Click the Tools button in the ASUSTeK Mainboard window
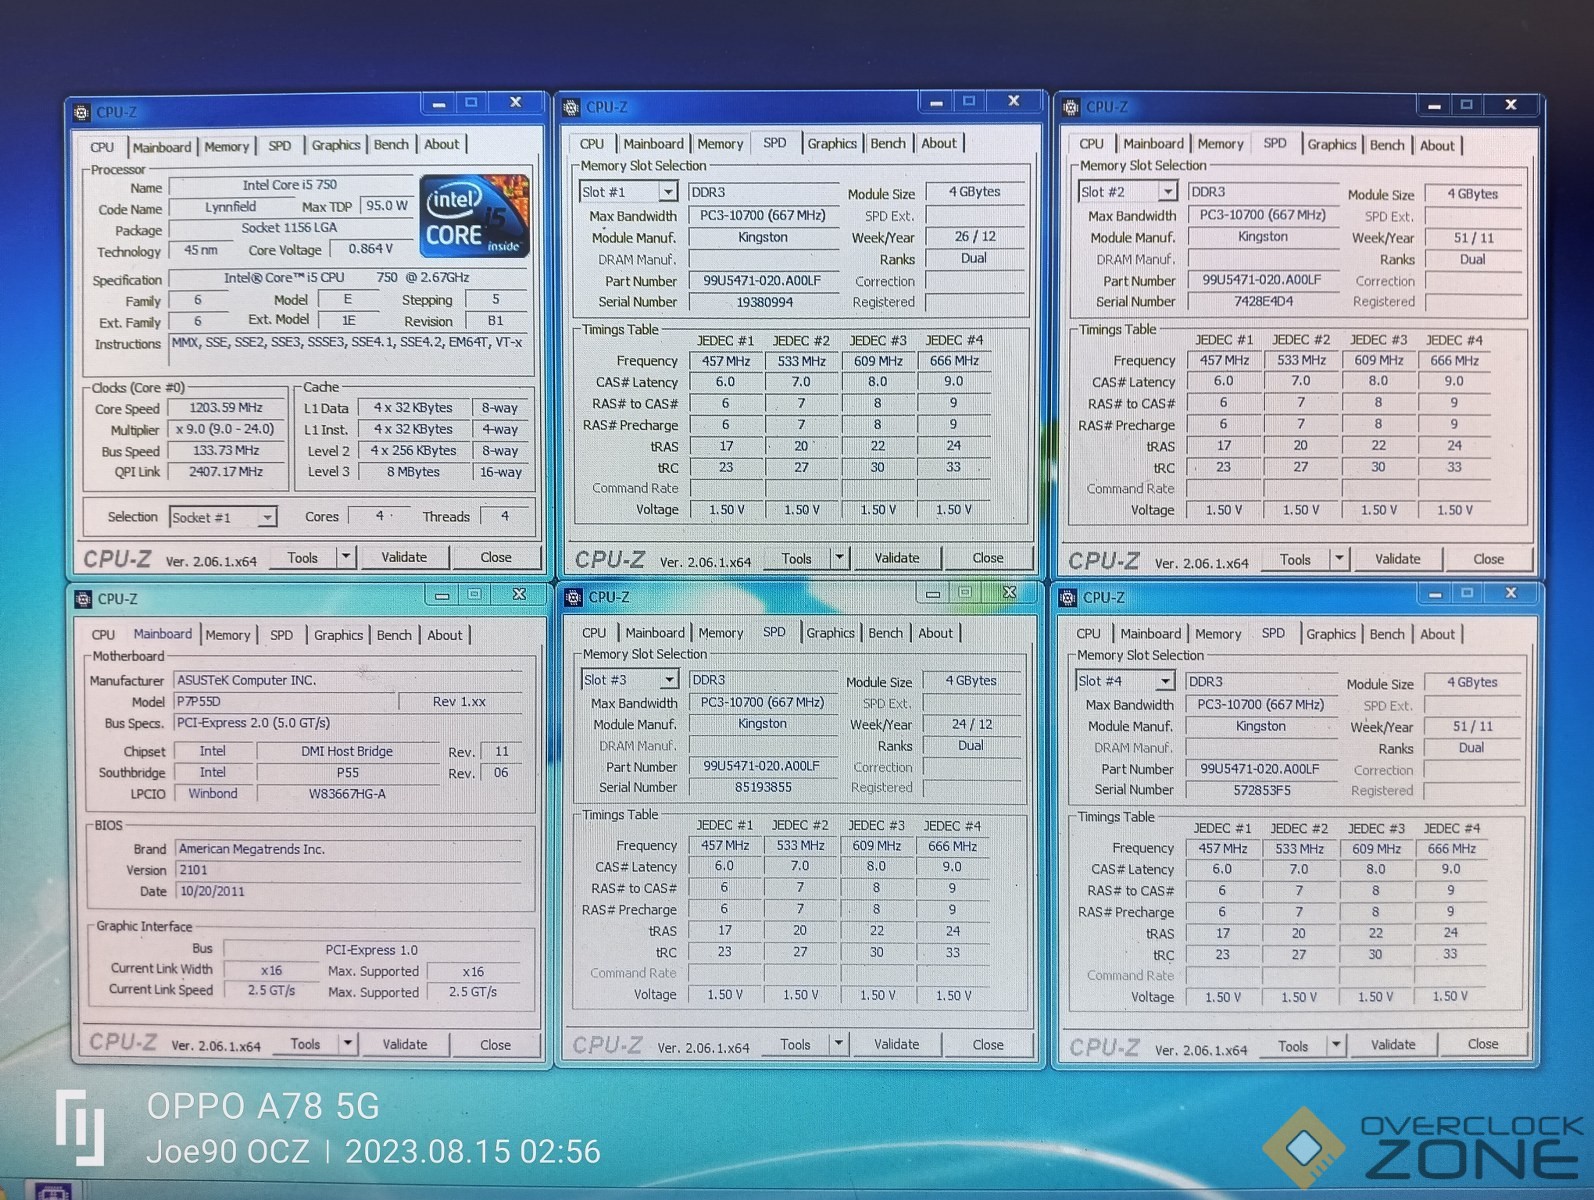This screenshot has width=1594, height=1200. pos(306,1044)
